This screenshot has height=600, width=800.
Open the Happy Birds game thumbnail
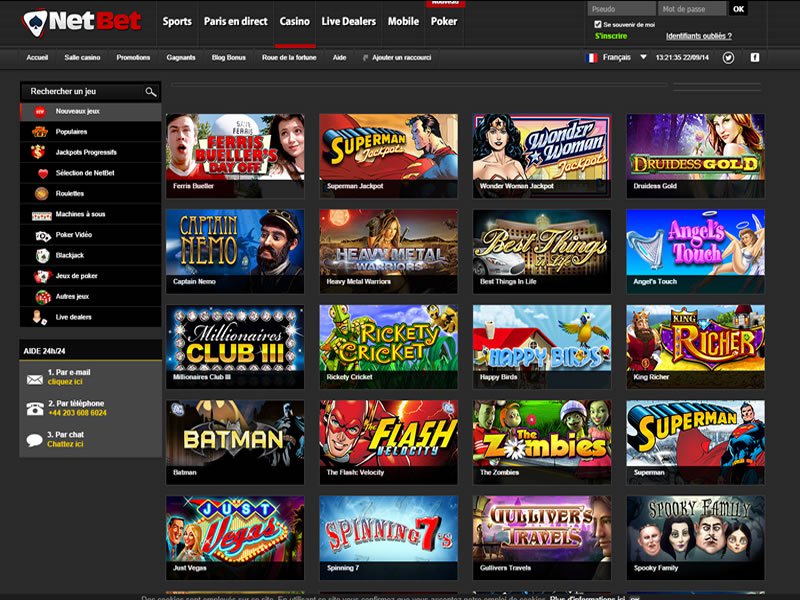coord(542,346)
